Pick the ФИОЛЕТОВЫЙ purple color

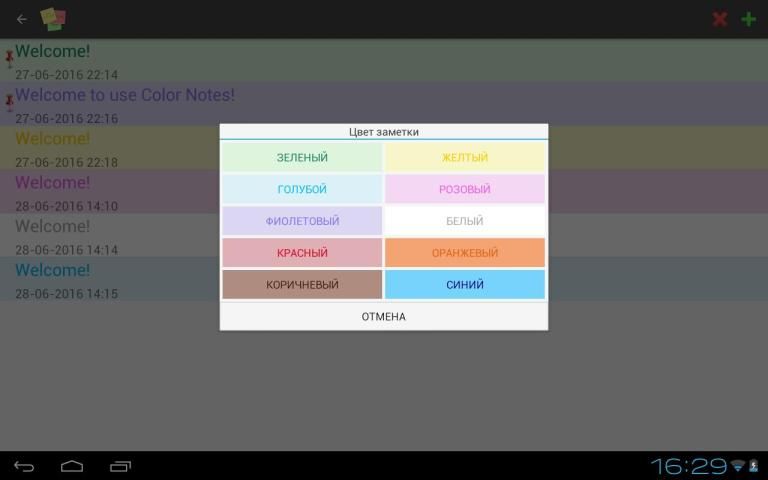coord(302,221)
